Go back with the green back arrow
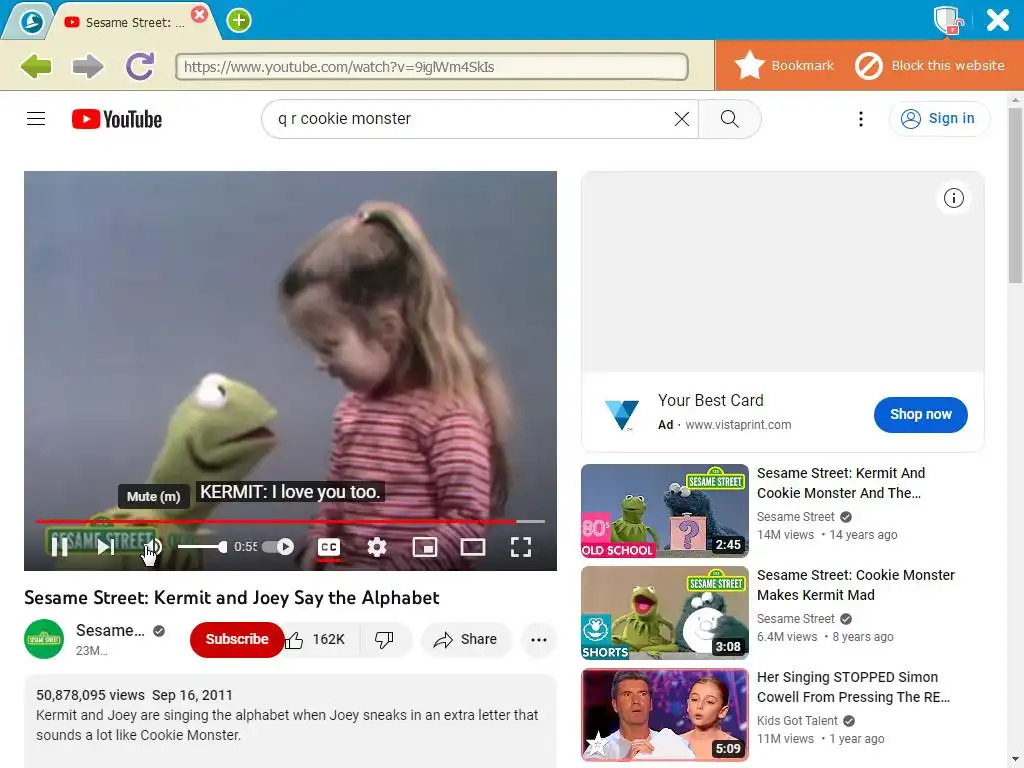The height and width of the screenshot is (768, 1024). [x=36, y=66]
